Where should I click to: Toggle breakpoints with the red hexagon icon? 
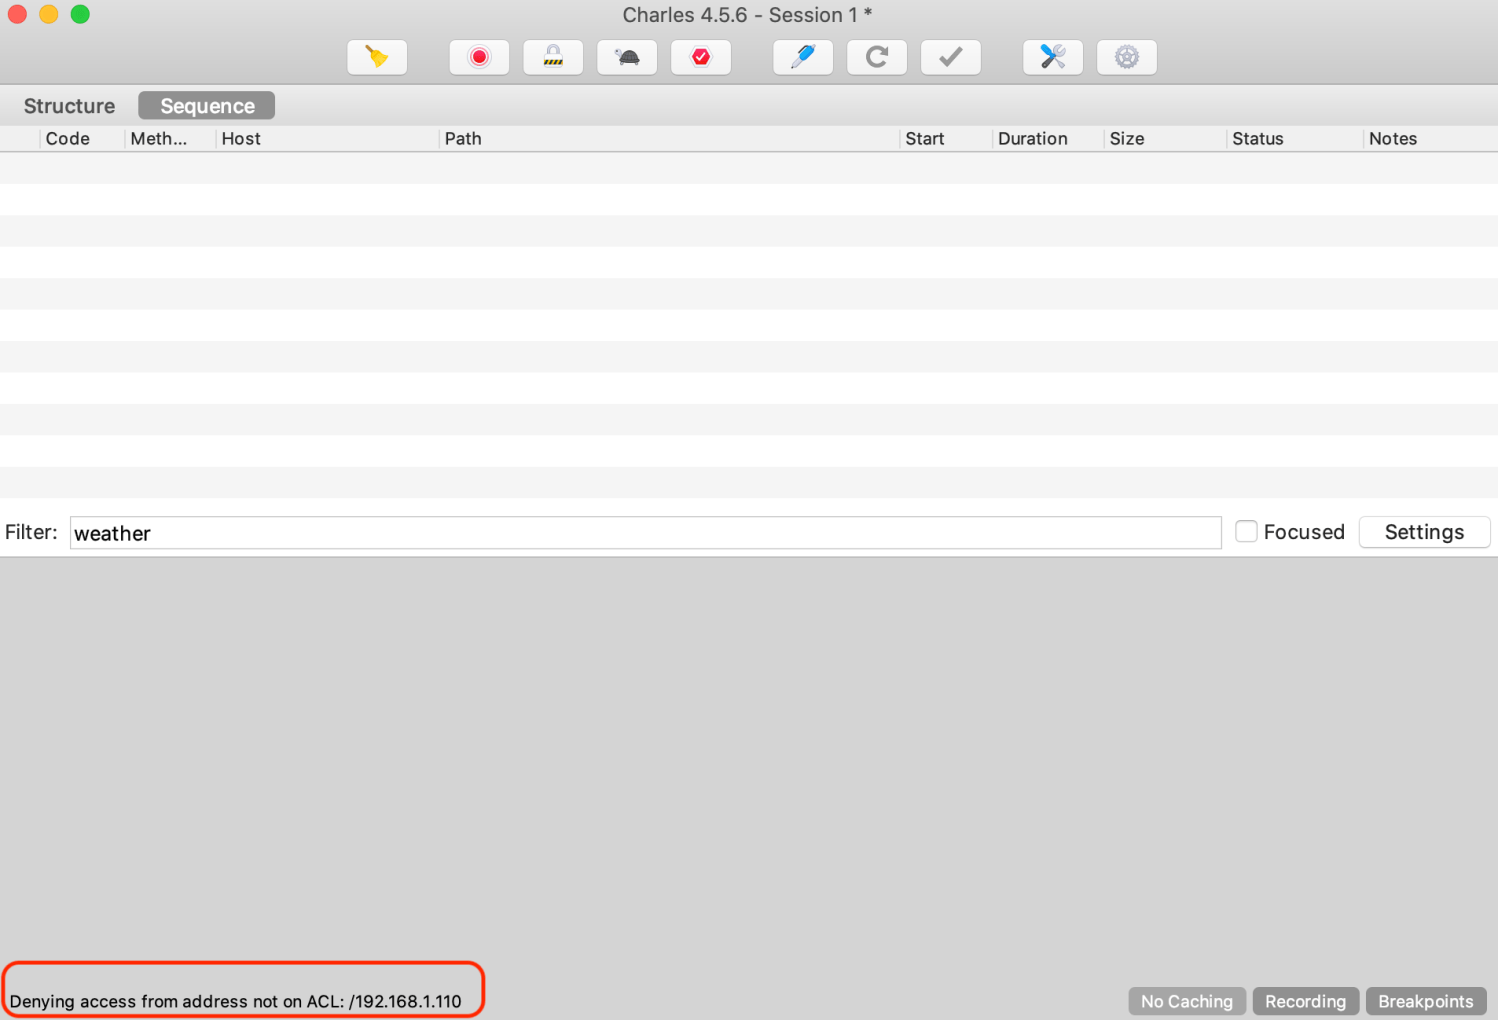pyautogui.click(x=701, y=57)
